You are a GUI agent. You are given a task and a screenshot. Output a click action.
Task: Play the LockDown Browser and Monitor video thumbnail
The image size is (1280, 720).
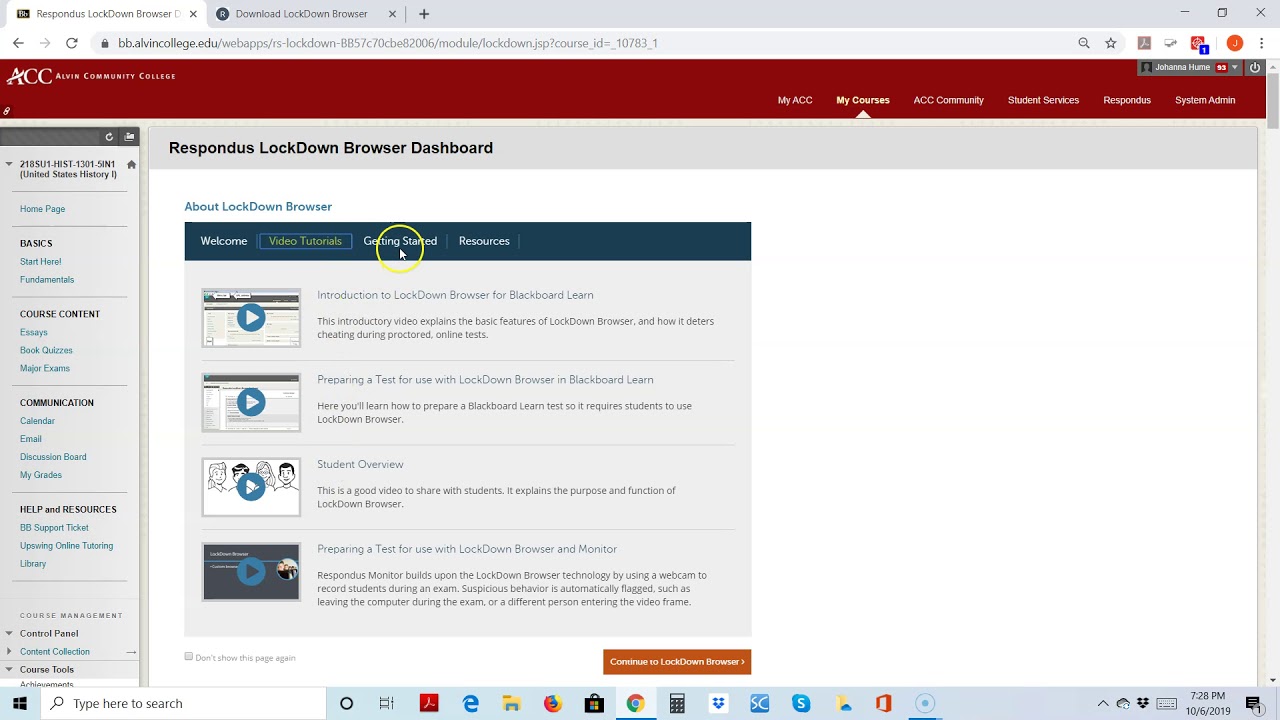pyautogui.click(x=251, y=572)
